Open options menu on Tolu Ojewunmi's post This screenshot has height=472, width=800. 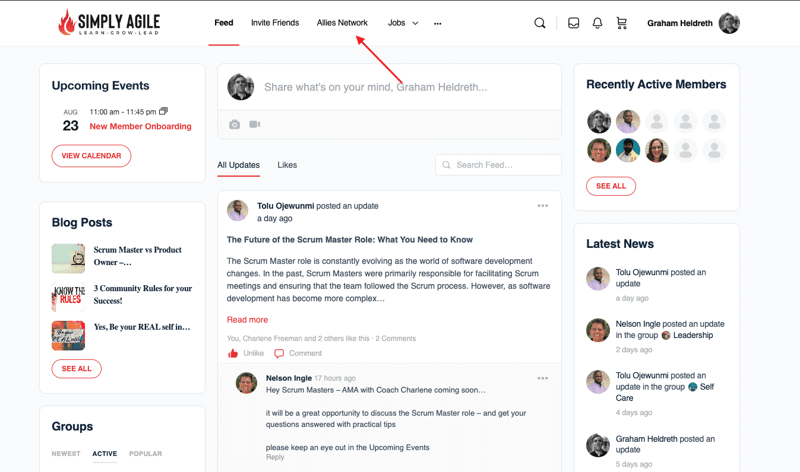(542, 206)
